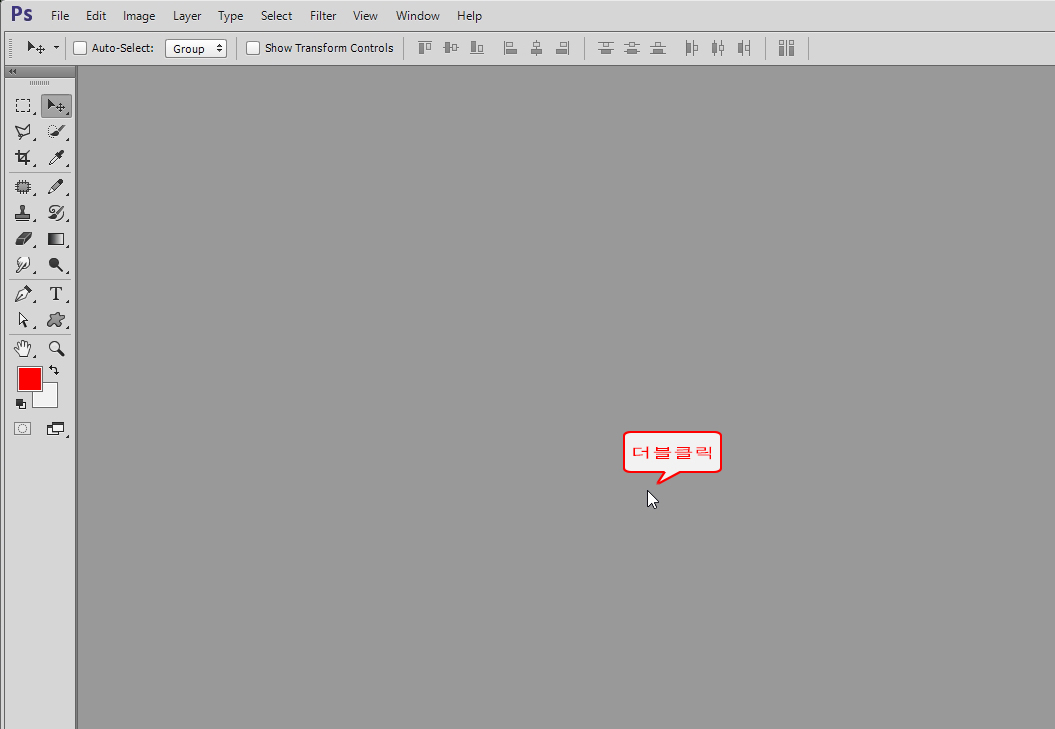Click Auto-Align Layers button

pos(787,48)
